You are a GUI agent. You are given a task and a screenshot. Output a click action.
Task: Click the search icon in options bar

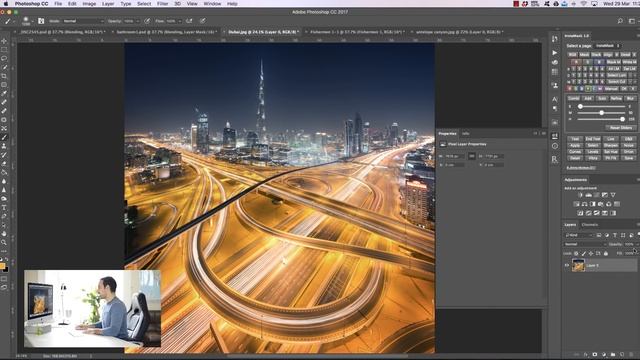(x=620, y=21)
